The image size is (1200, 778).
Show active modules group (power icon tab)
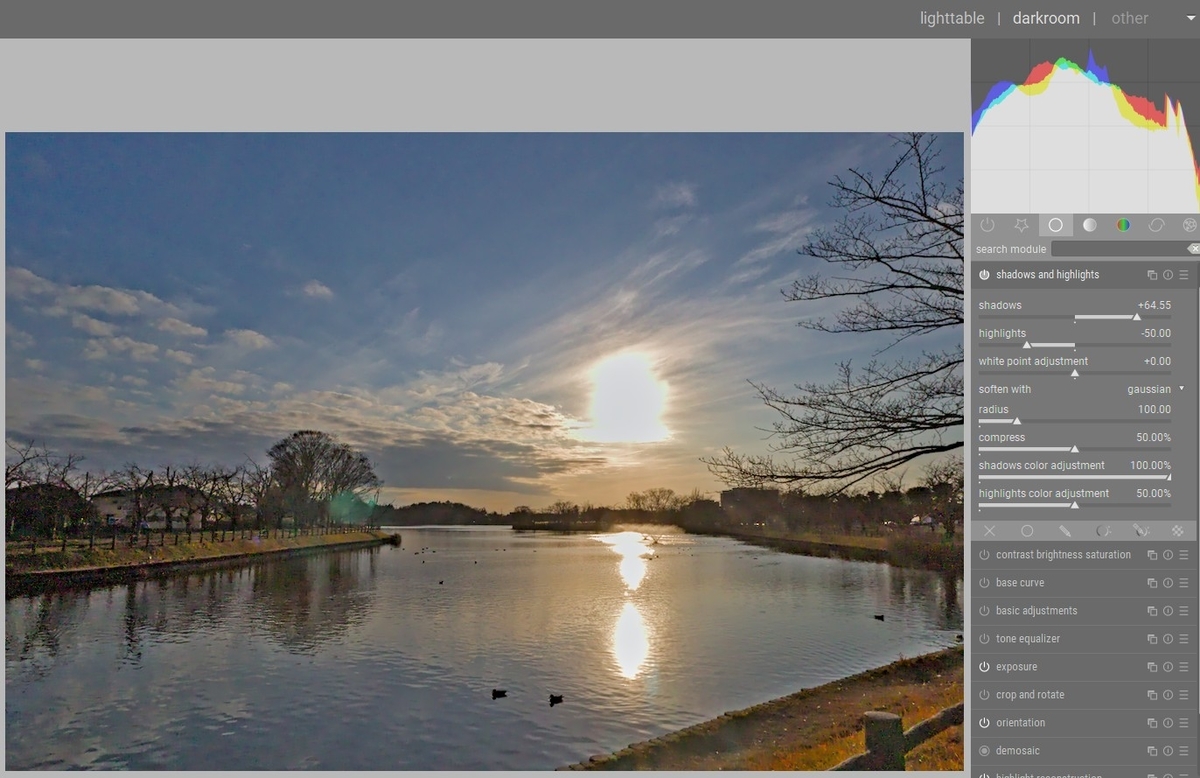(988, 225)
